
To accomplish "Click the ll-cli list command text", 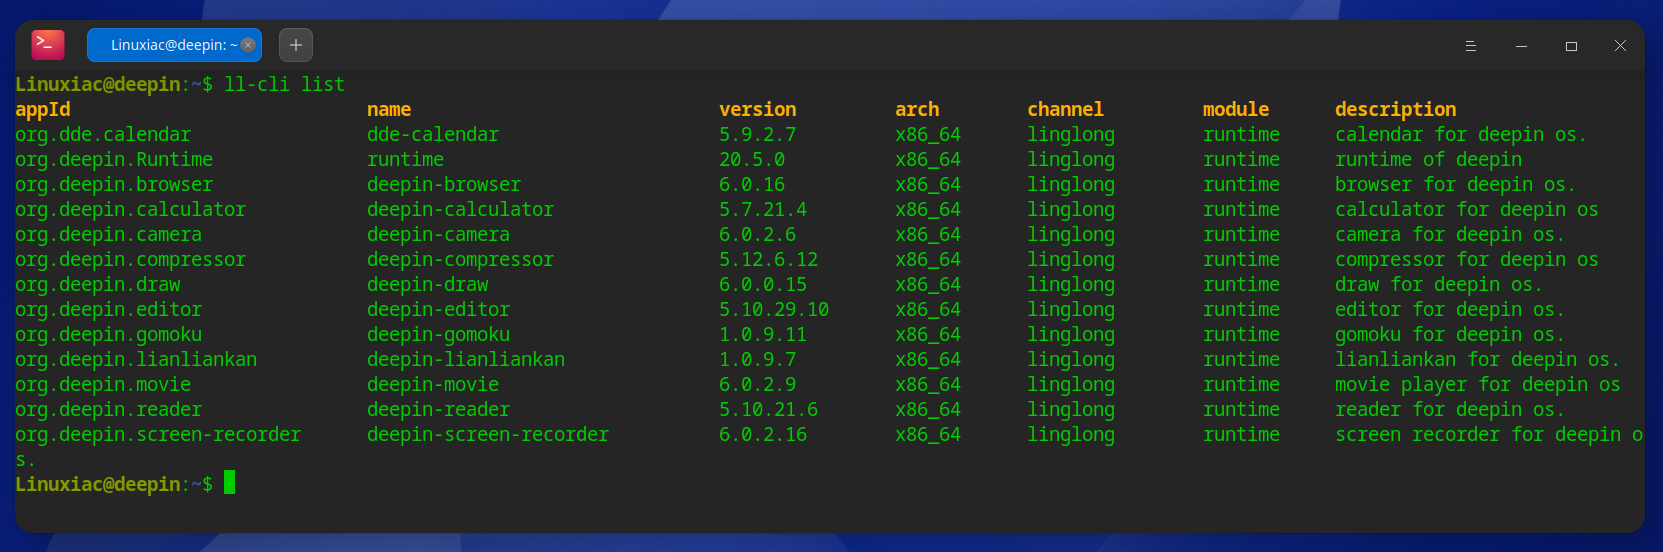I will (284, 84).
